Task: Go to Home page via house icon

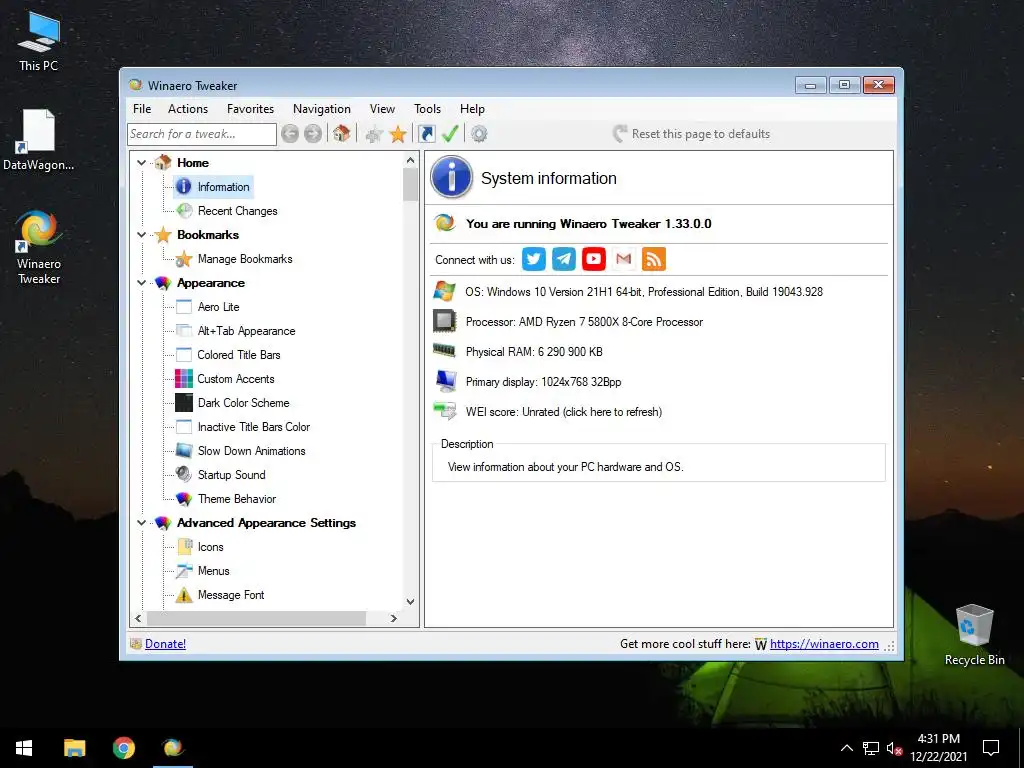Action: click(342, 134)
